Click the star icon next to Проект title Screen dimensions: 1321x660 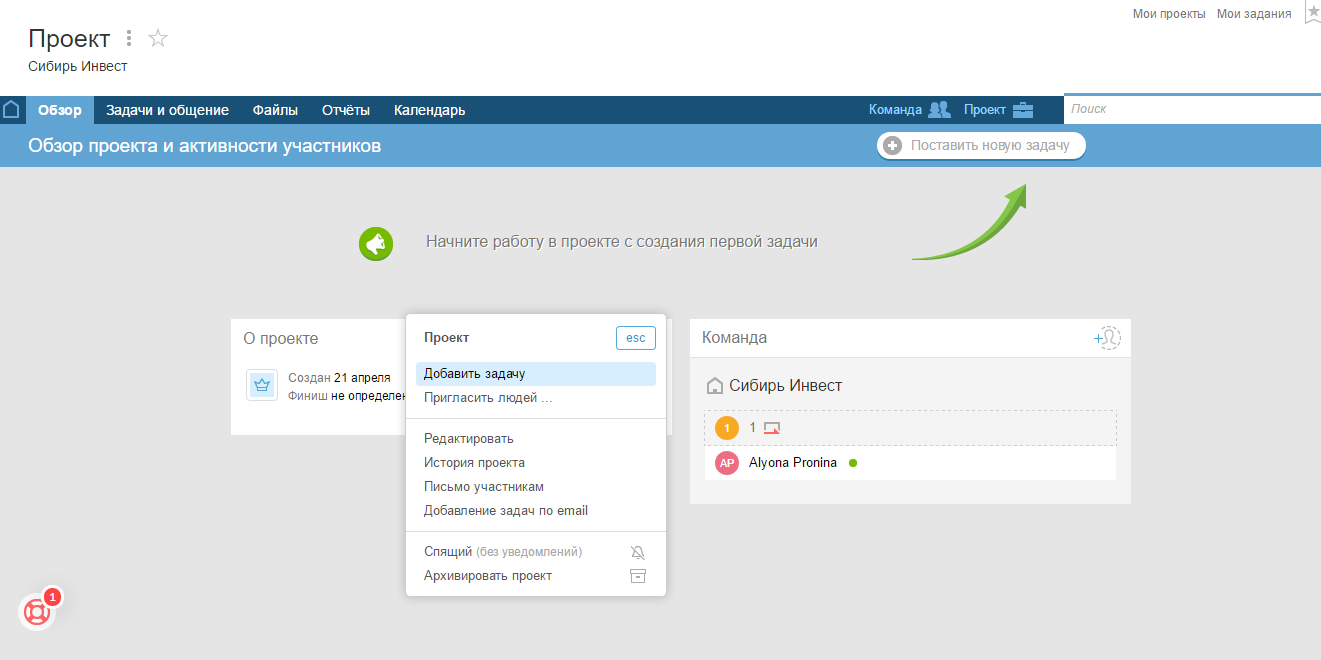pyautogui.click(x=157, y=38)
